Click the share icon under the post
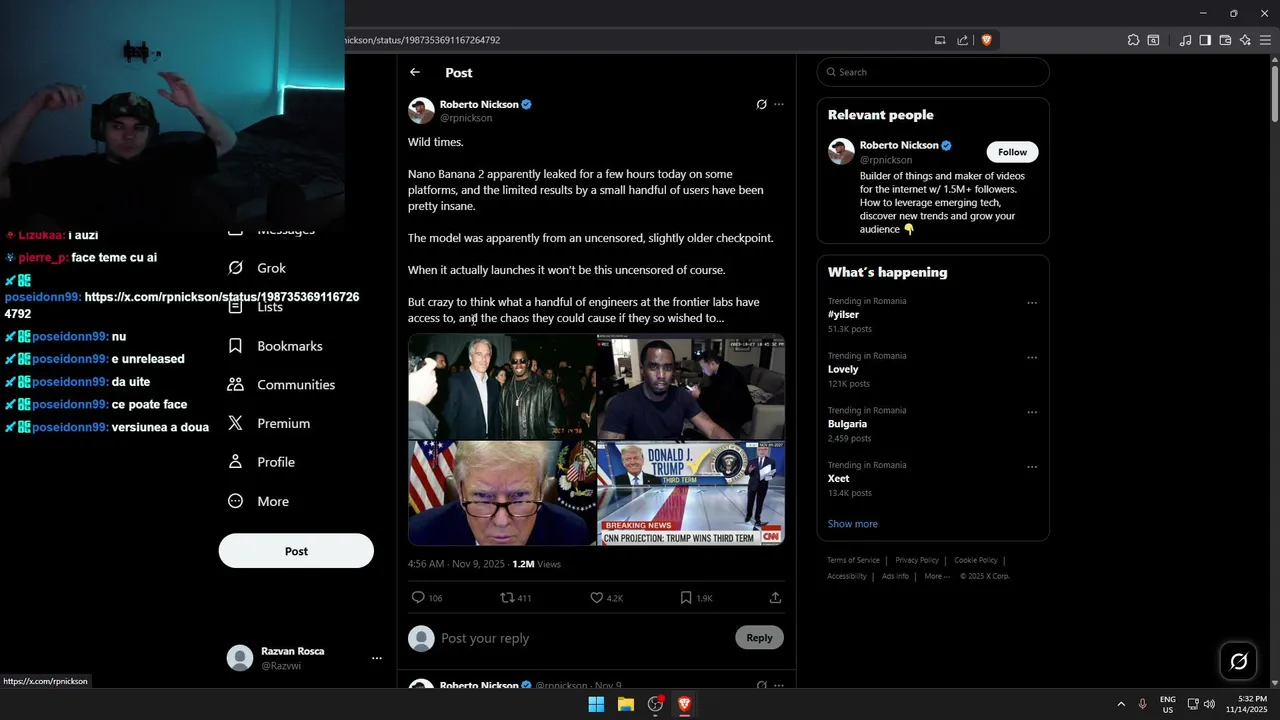This screenshot has width=1280, height=720. [775, 598]
